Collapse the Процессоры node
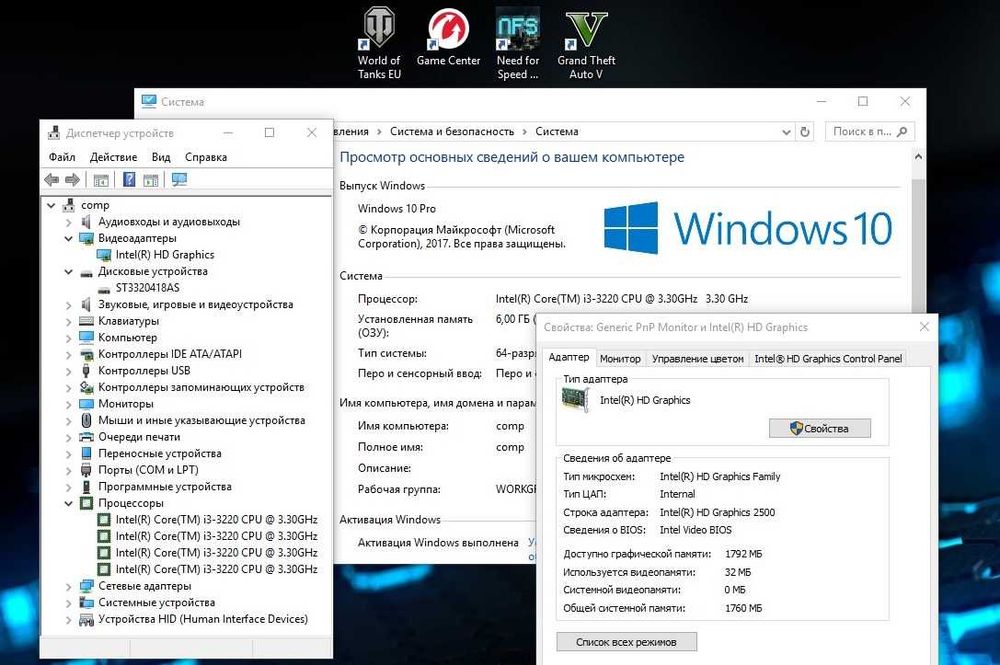Image resolution: width=1000 pixels, height=665 pixels. 68,504
